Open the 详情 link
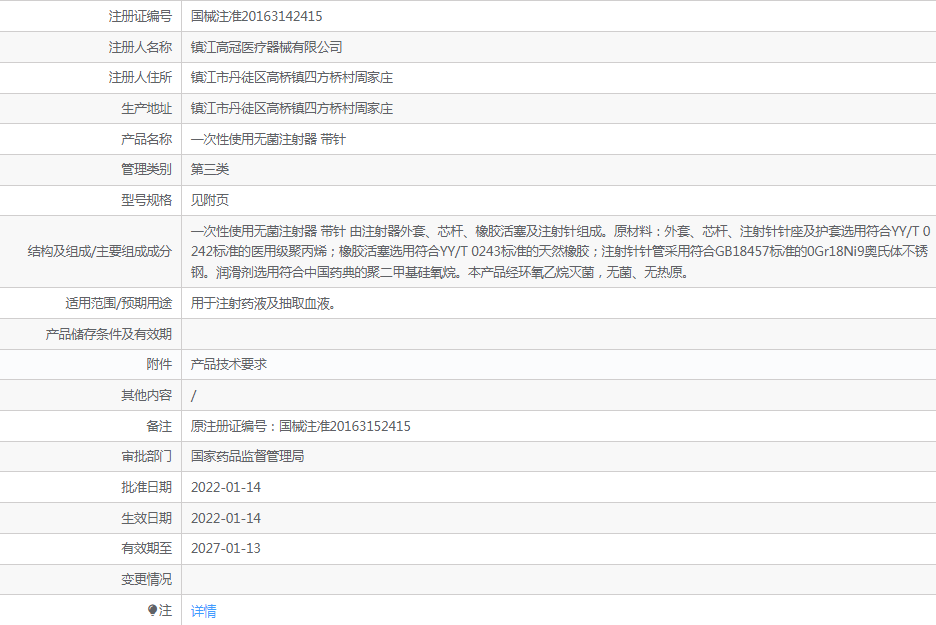936x625 pixels. pos(203,611)
